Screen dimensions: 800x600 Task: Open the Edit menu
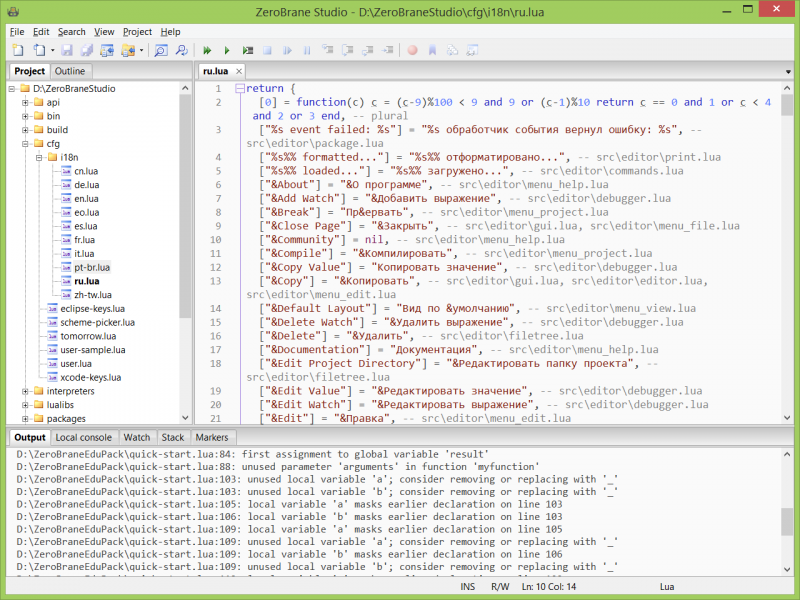[x=41, y=32]
